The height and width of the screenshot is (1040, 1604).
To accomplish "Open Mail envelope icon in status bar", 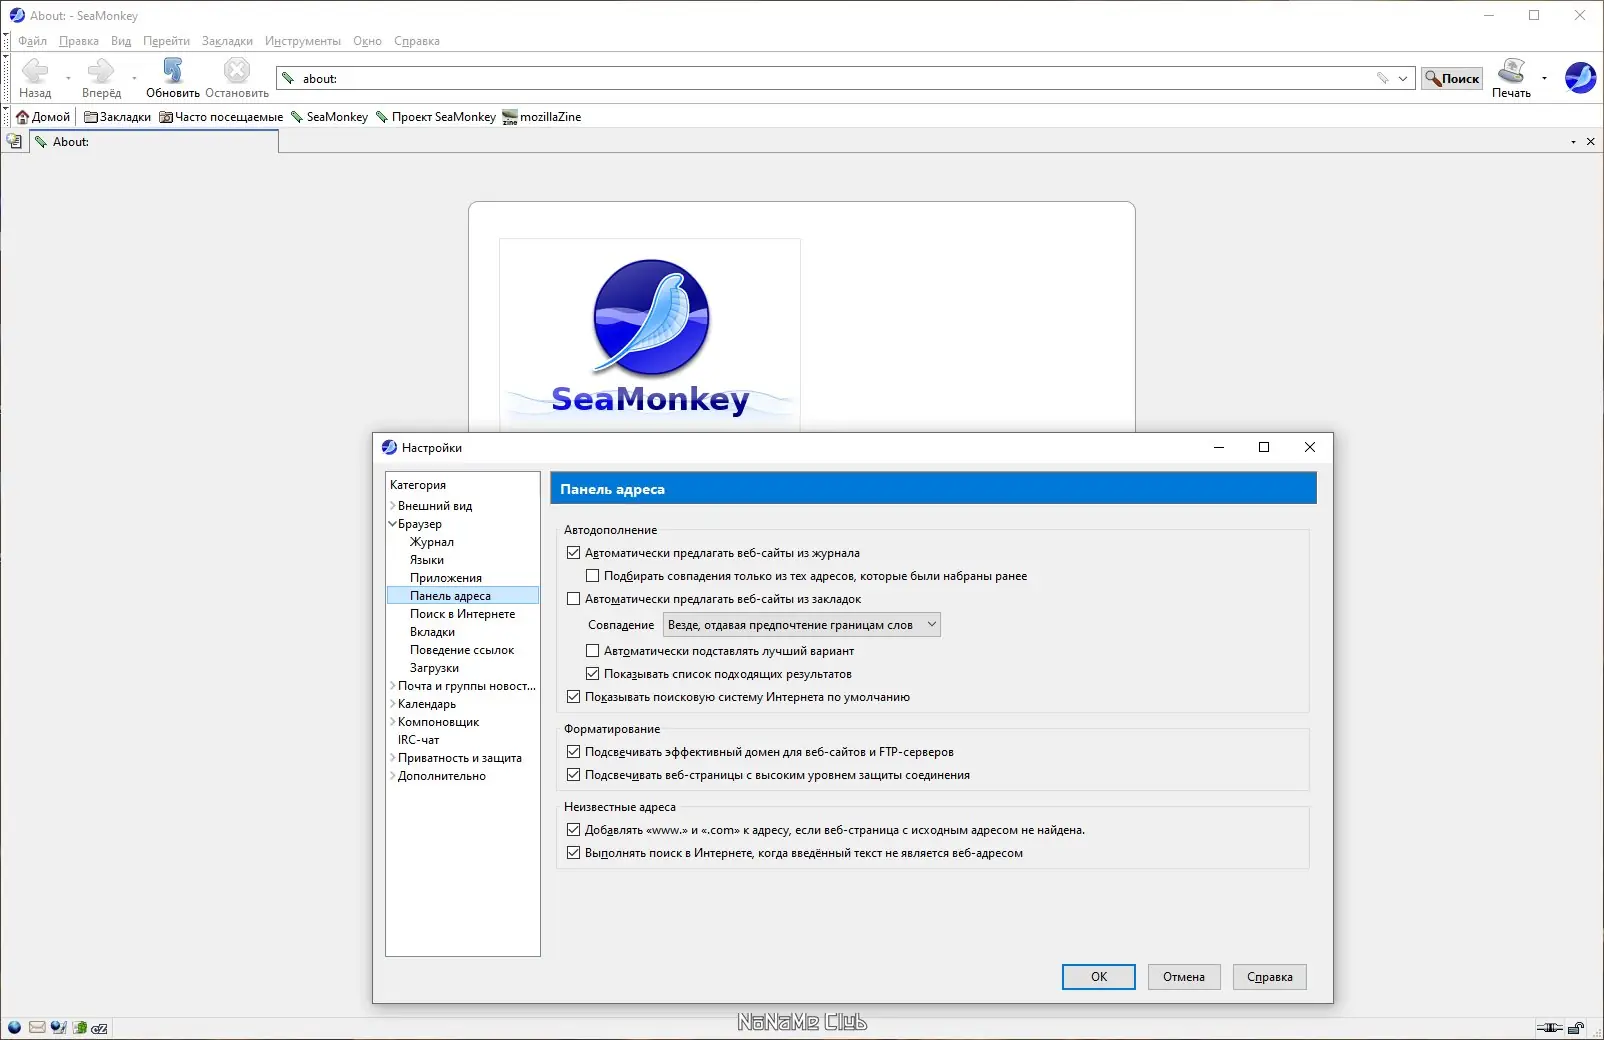I will coord(37,1027).
